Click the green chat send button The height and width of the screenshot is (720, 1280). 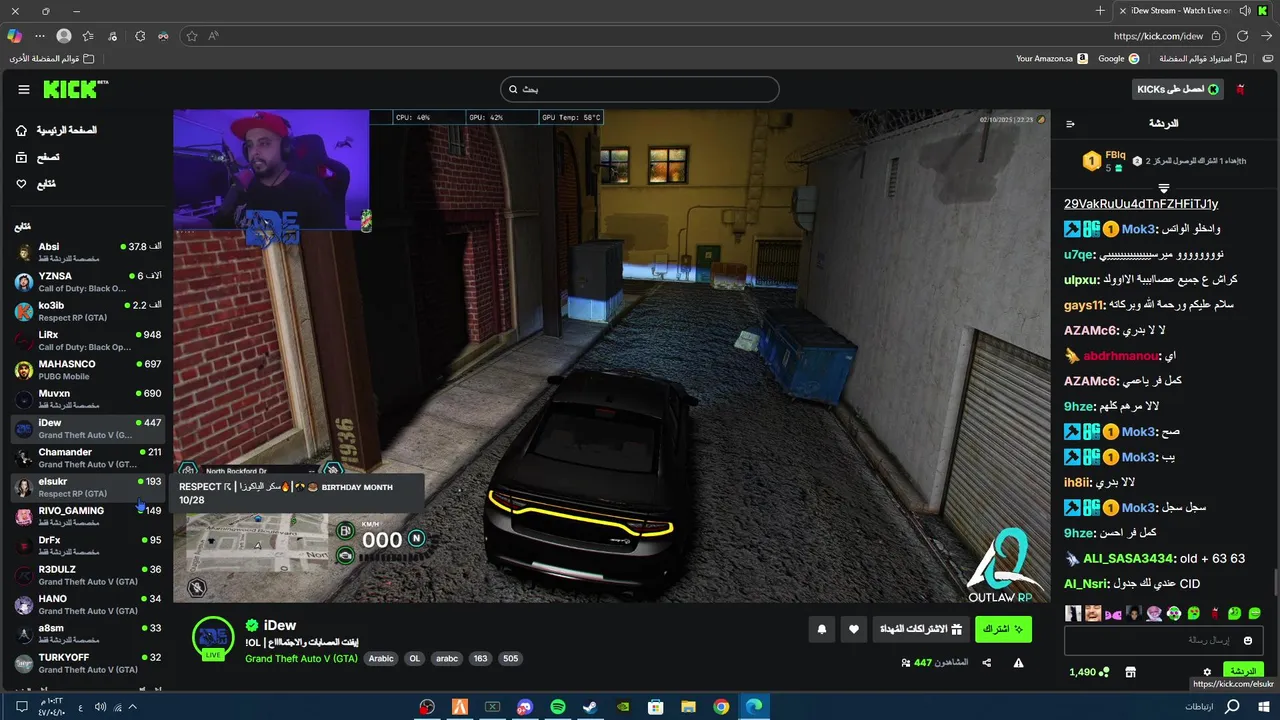[1243, 671]
